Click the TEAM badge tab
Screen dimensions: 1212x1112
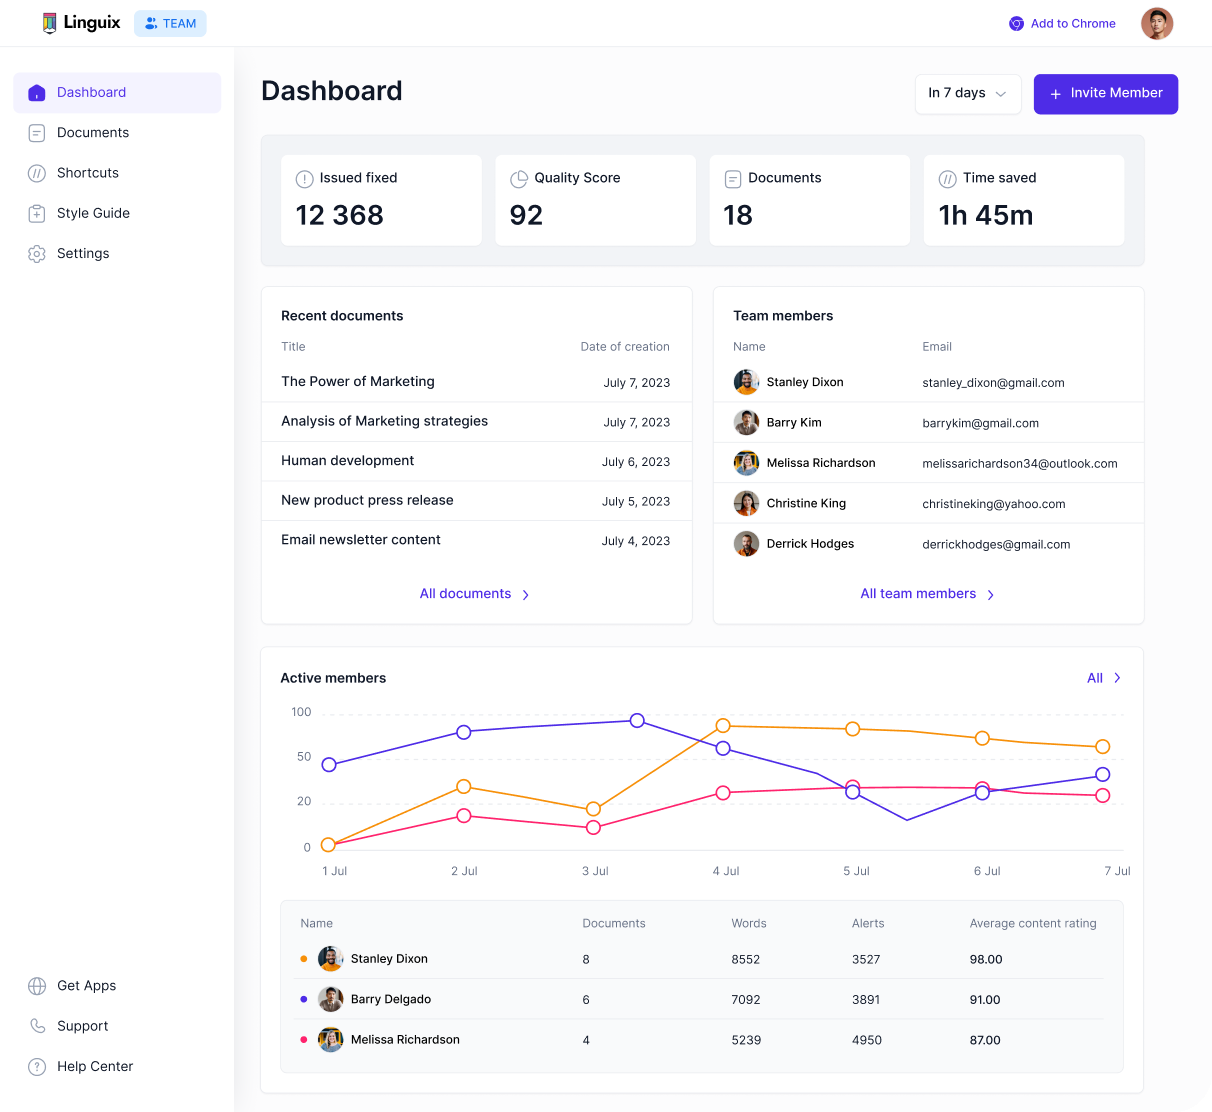tap(170, 24)
